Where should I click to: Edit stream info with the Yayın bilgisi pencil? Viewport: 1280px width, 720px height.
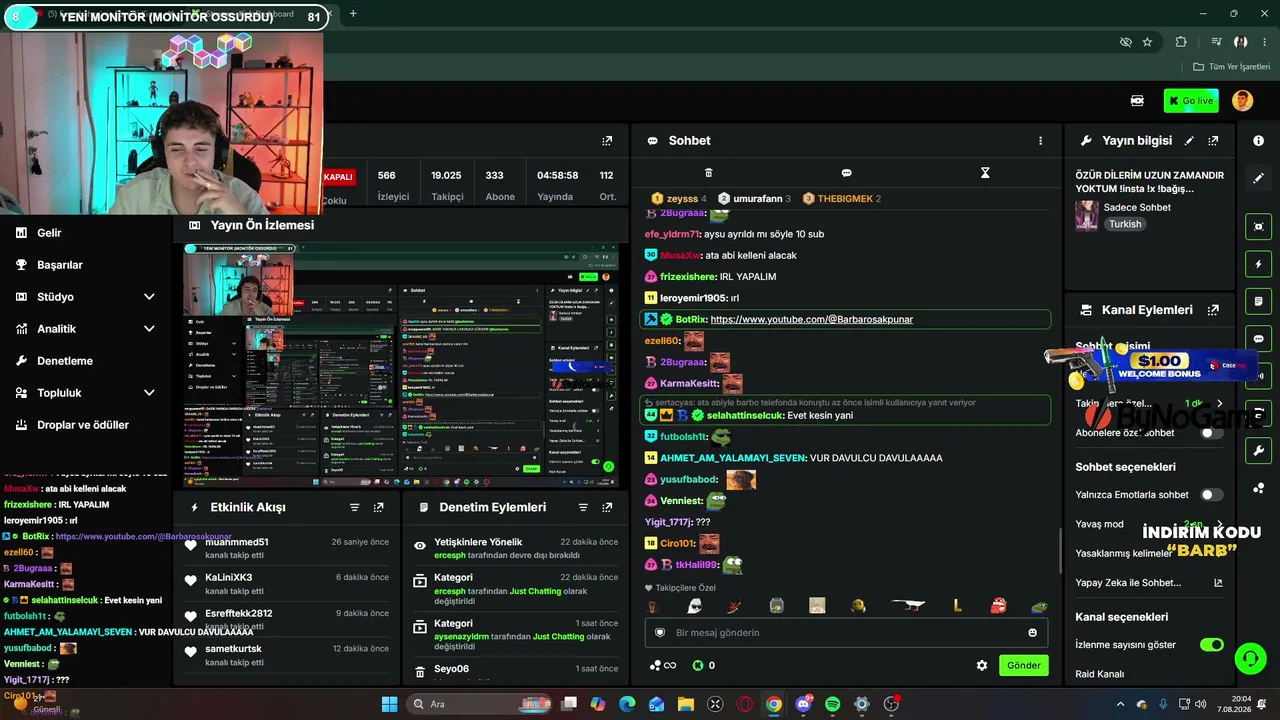point(1189,141)
